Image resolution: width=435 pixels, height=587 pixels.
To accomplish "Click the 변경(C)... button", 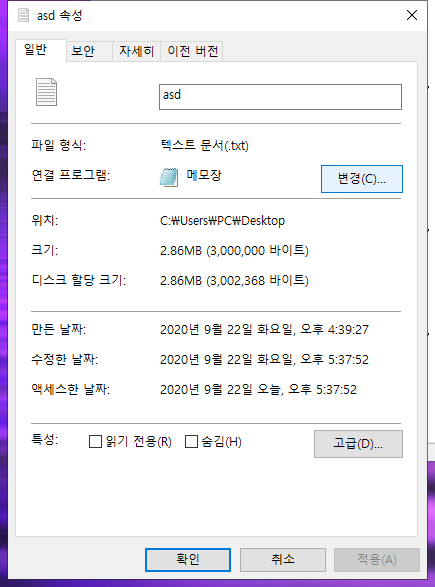I will tap(362, 179).
